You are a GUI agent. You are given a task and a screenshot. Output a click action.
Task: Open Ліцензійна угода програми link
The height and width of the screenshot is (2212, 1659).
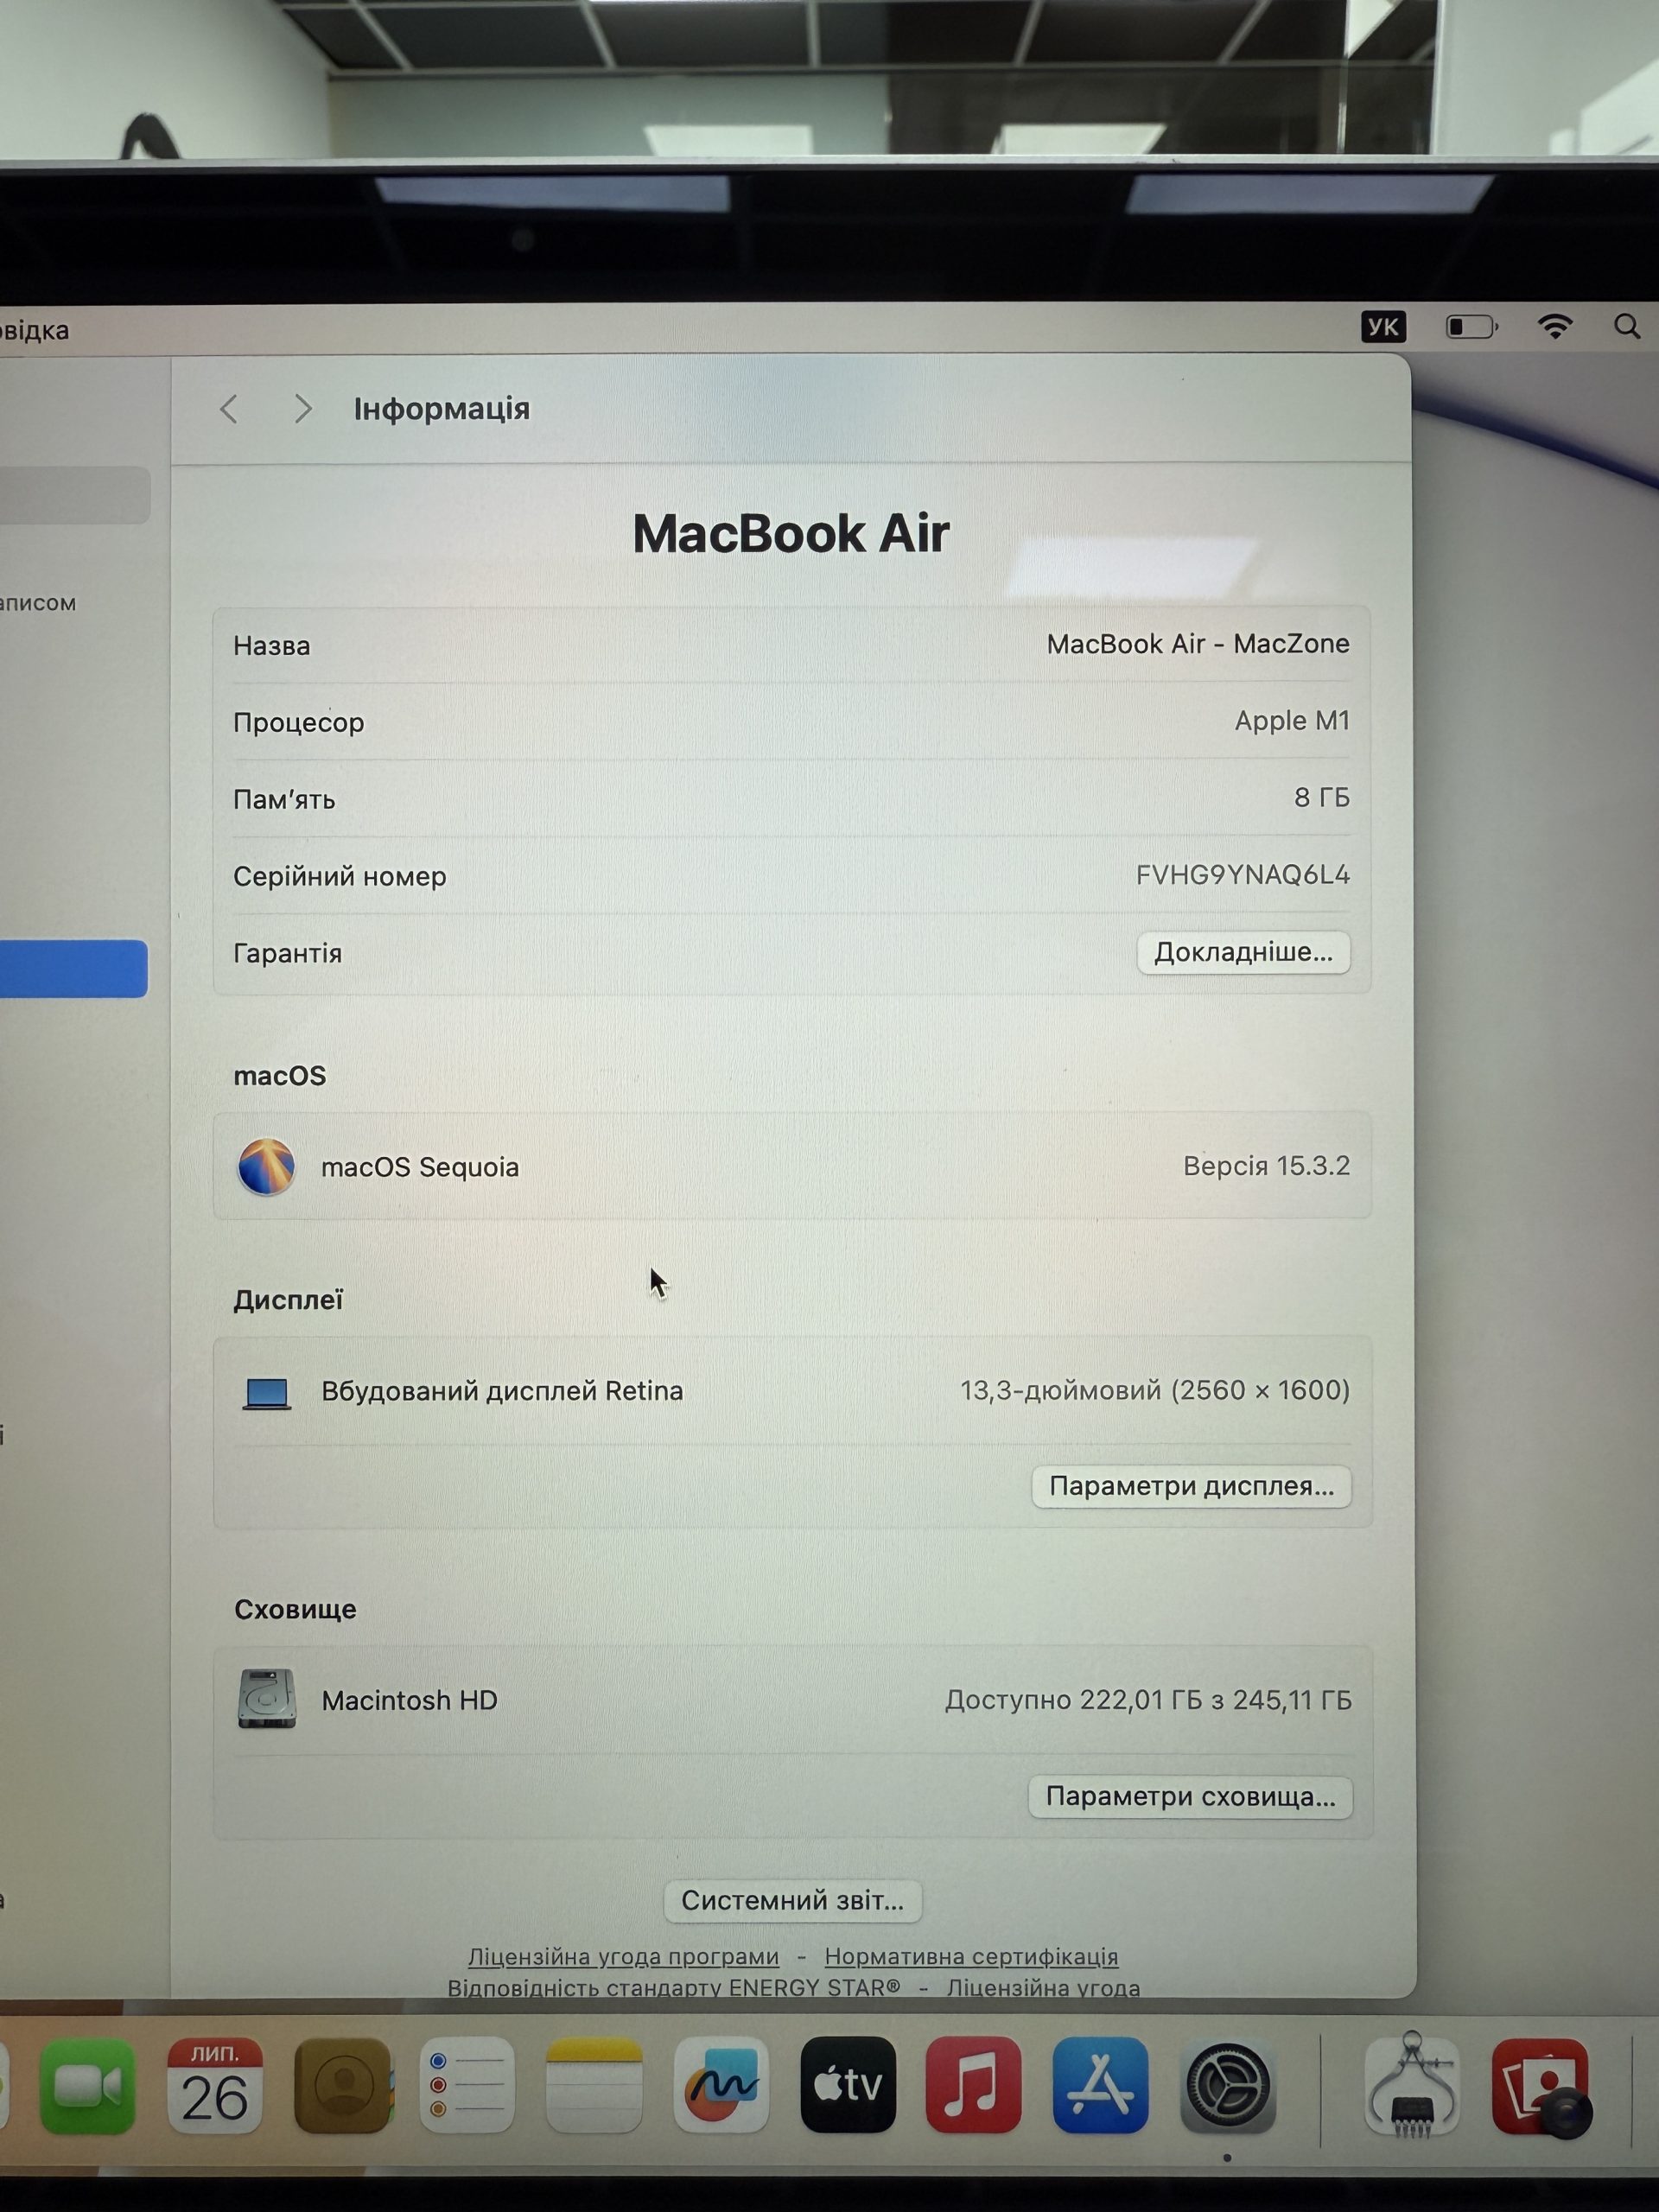(x=623, y=1956)
